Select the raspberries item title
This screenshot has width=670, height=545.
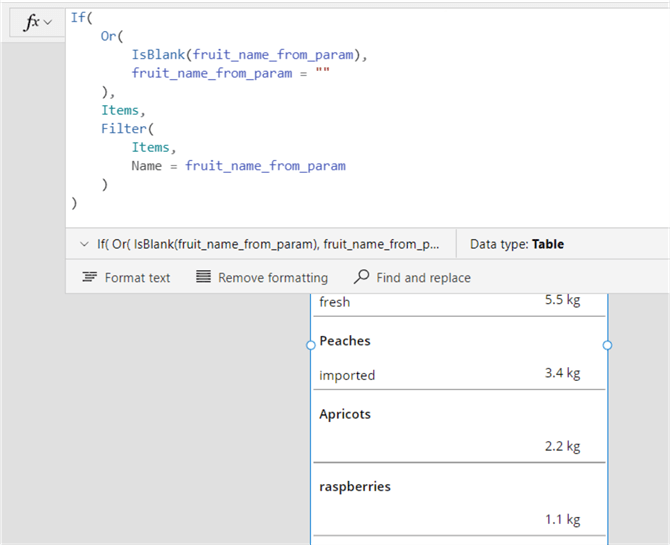tap(355, 487)
